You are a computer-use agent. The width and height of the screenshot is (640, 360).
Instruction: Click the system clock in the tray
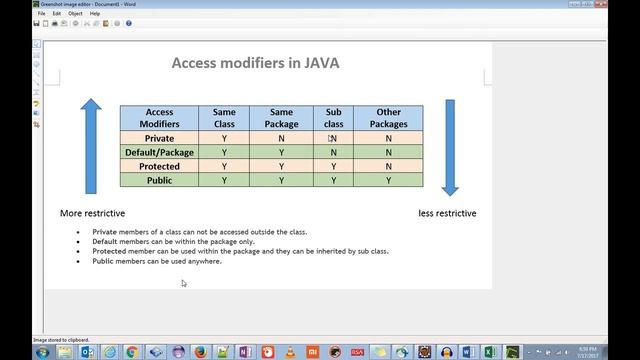coord(587,352)
